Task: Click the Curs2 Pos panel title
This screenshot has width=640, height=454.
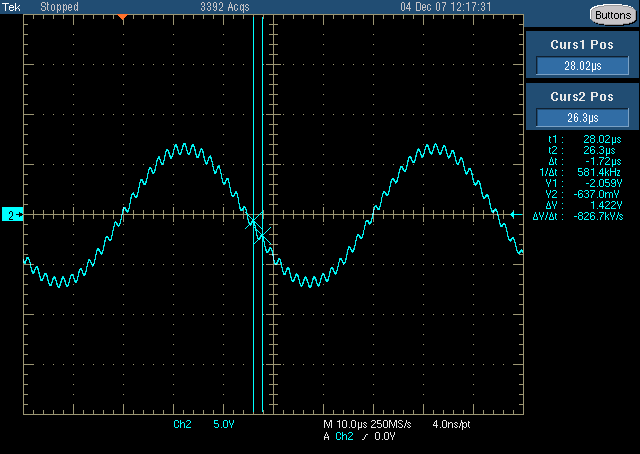Action: (x=582, y=97)
